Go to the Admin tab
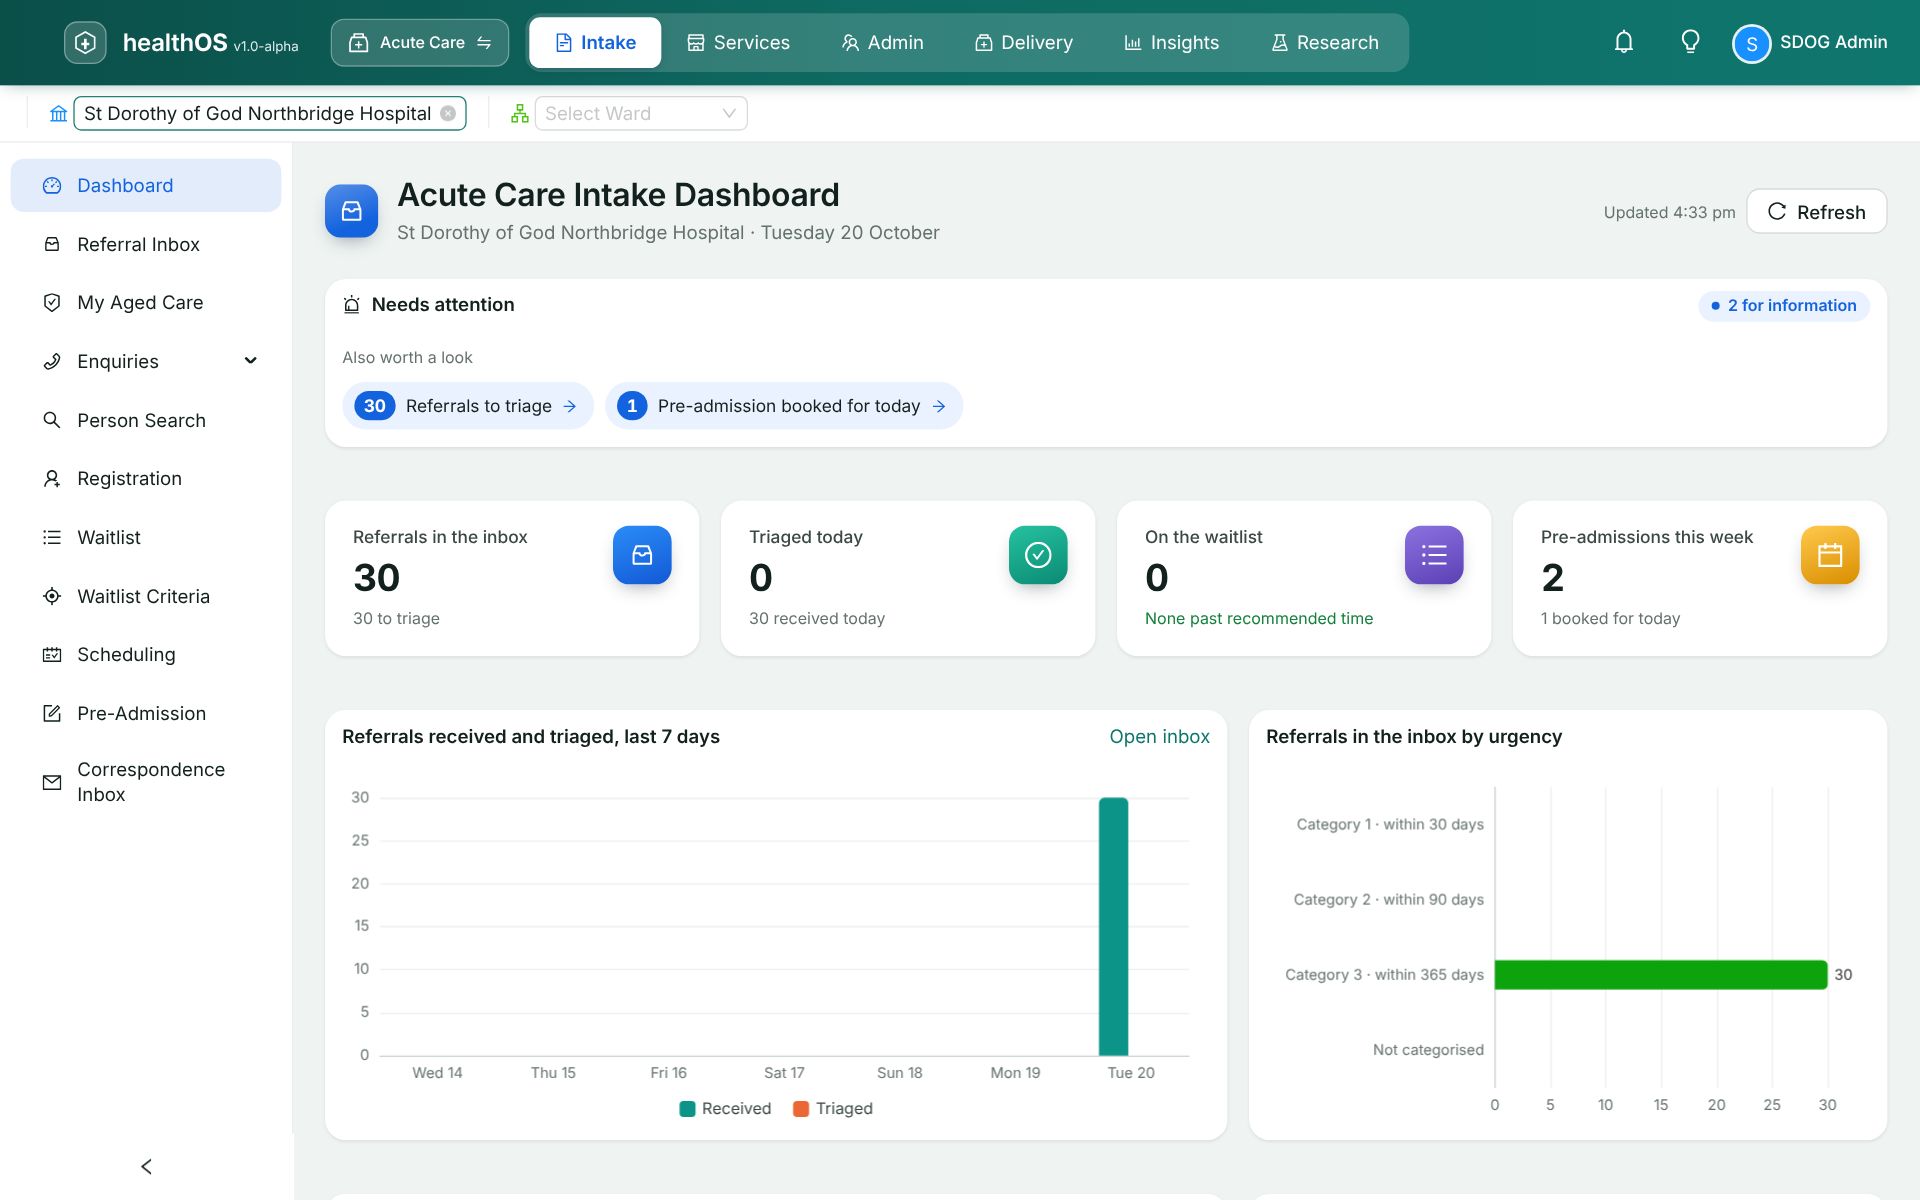 click(x=882, y=42)
